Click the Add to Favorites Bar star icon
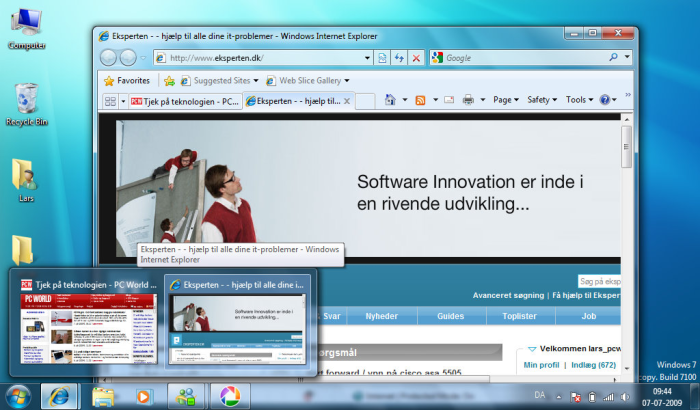Image resolution: width=700 pixels, height=410 pixels. click(169, 81)
